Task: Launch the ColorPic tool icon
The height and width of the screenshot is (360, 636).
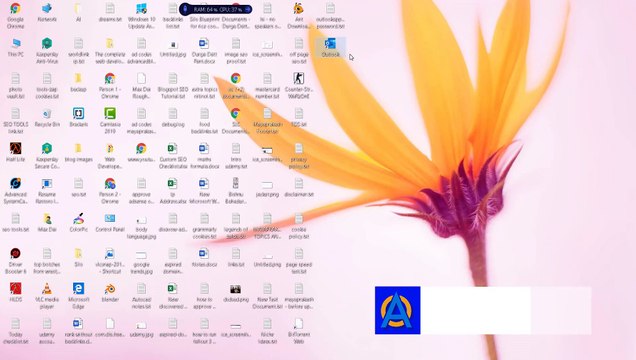Action: pos(79,222)
